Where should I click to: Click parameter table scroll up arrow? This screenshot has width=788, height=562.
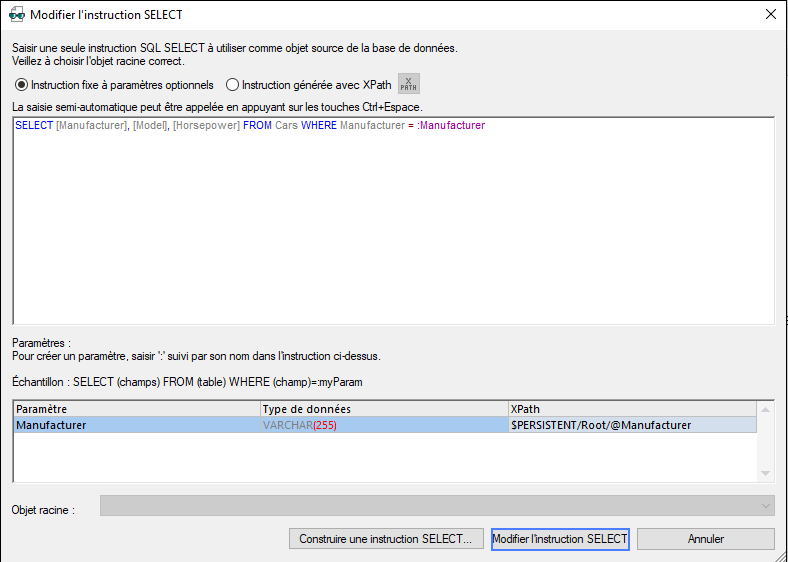(765, 410)
